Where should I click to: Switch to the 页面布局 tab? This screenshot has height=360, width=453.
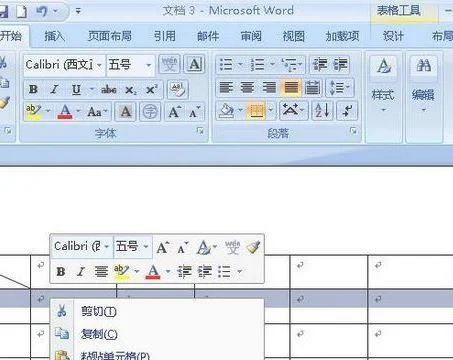click(110, 36)
